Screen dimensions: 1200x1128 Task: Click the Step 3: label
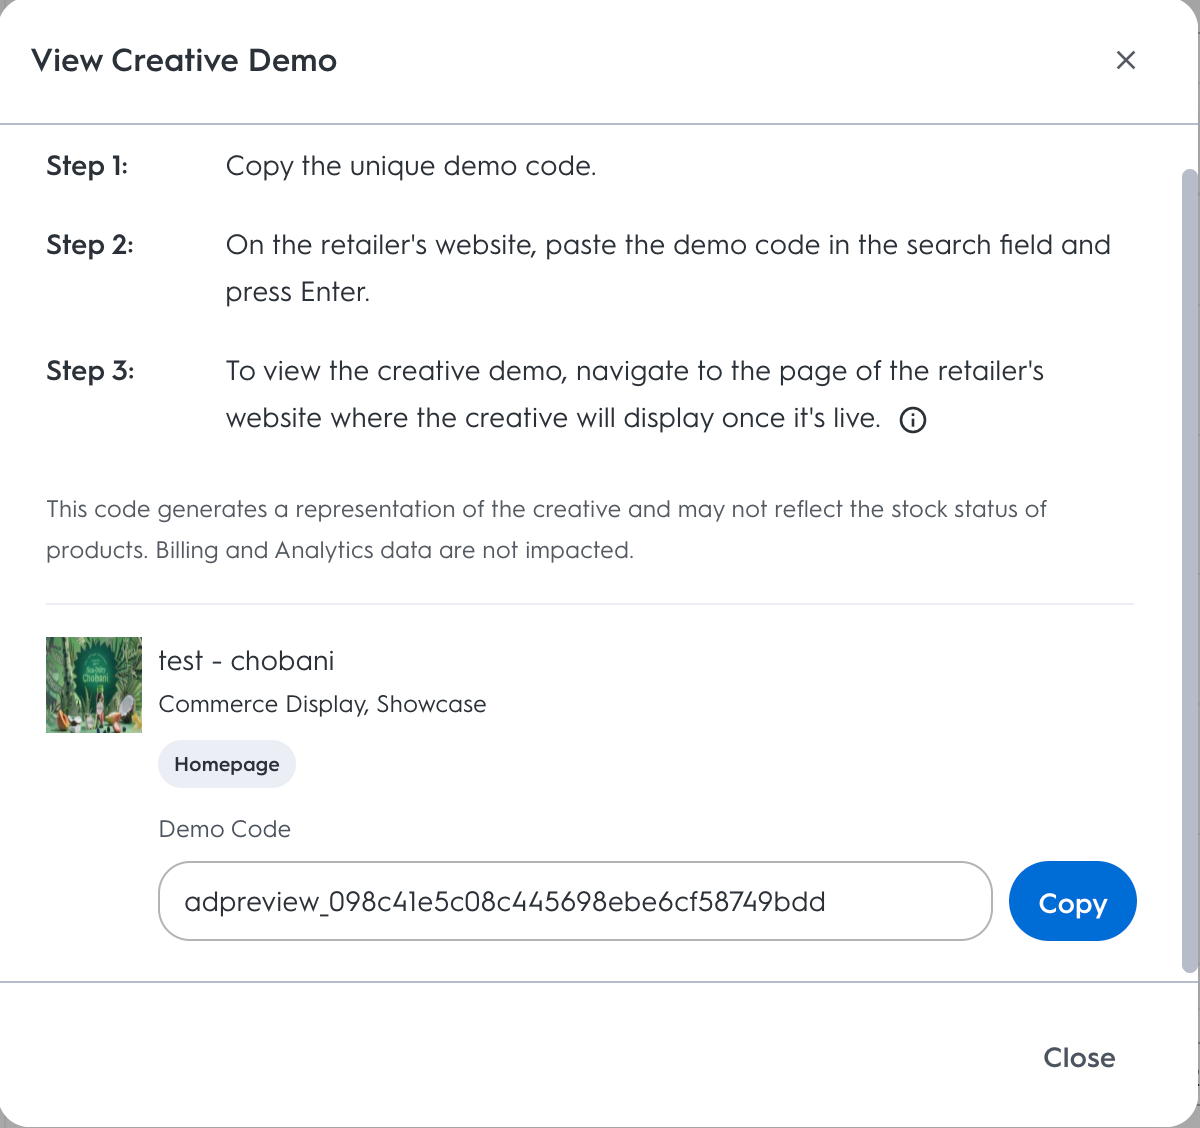[x=90, y=371]
